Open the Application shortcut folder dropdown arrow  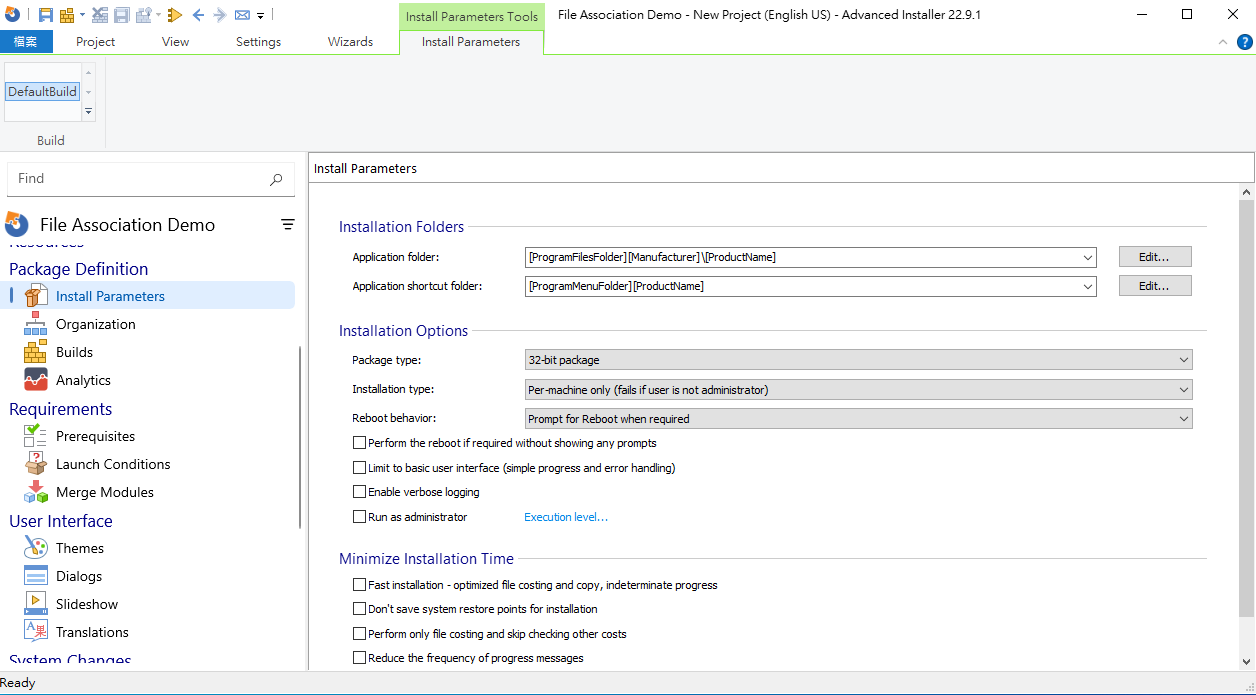[x=1088, y=287]
